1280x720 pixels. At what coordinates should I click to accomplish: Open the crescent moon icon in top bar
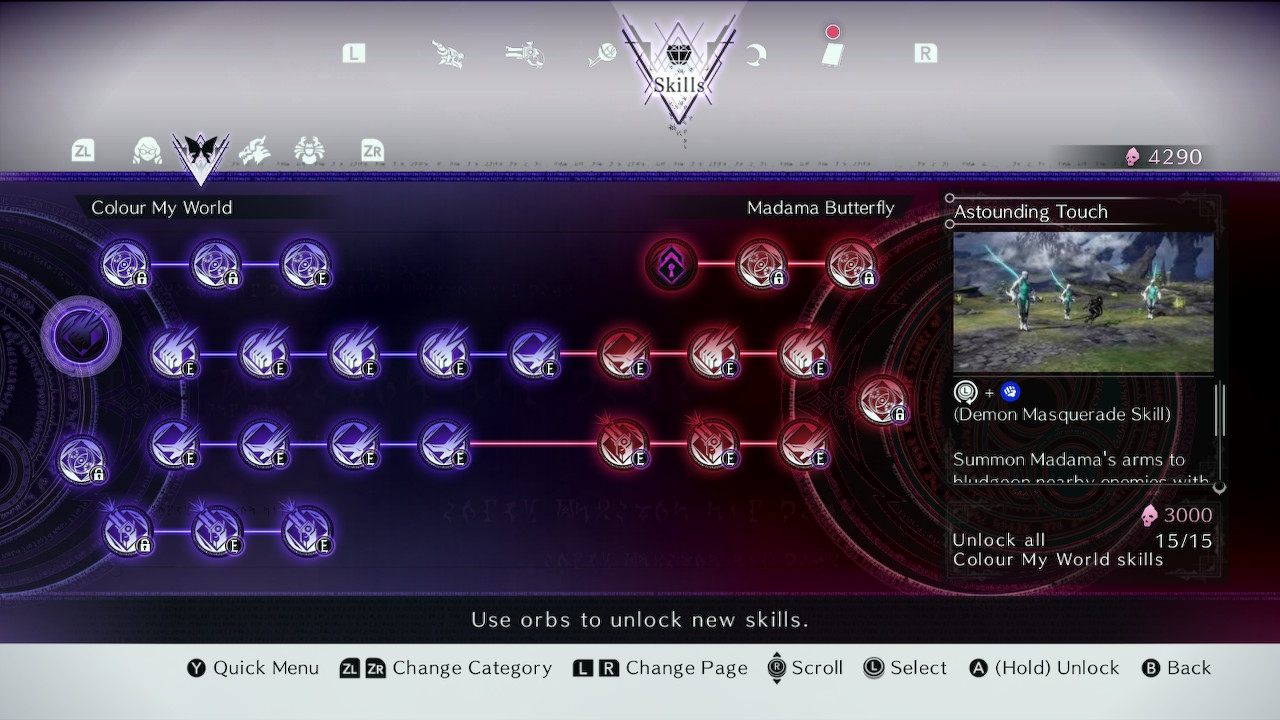click(756, 54)
